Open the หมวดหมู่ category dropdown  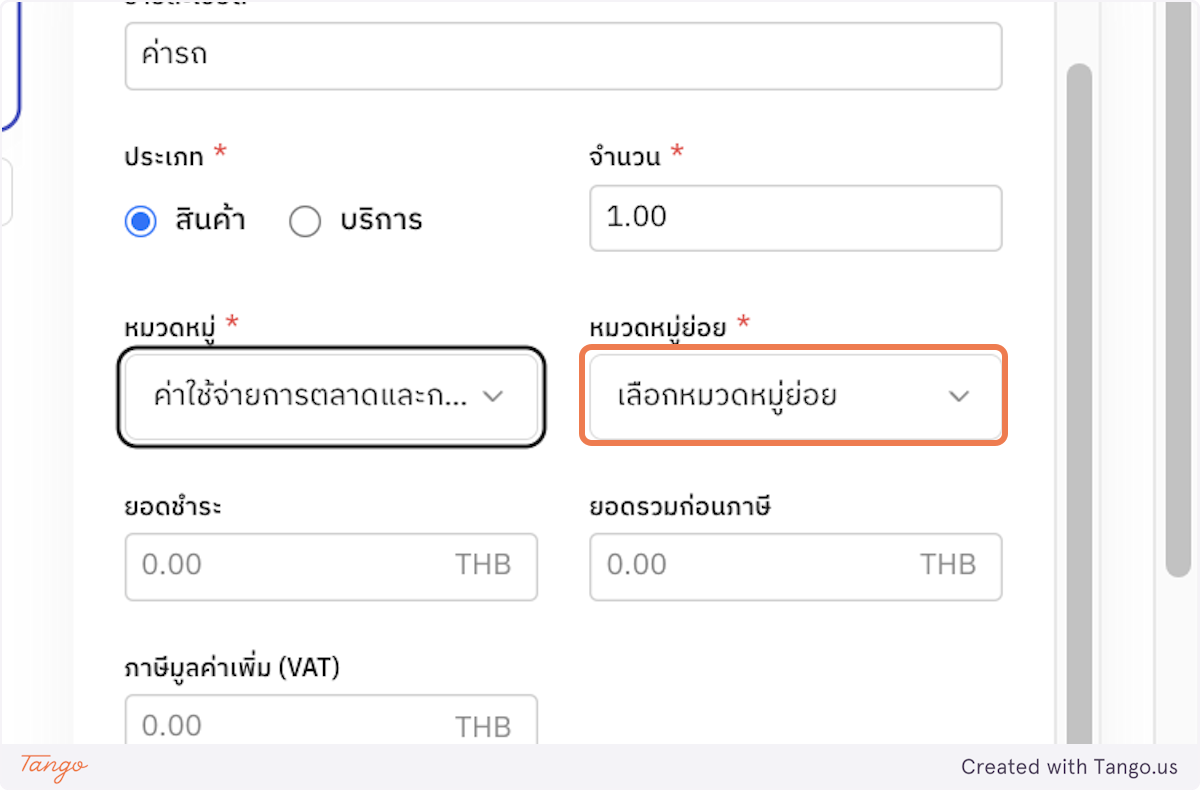(x=330, y=396)
